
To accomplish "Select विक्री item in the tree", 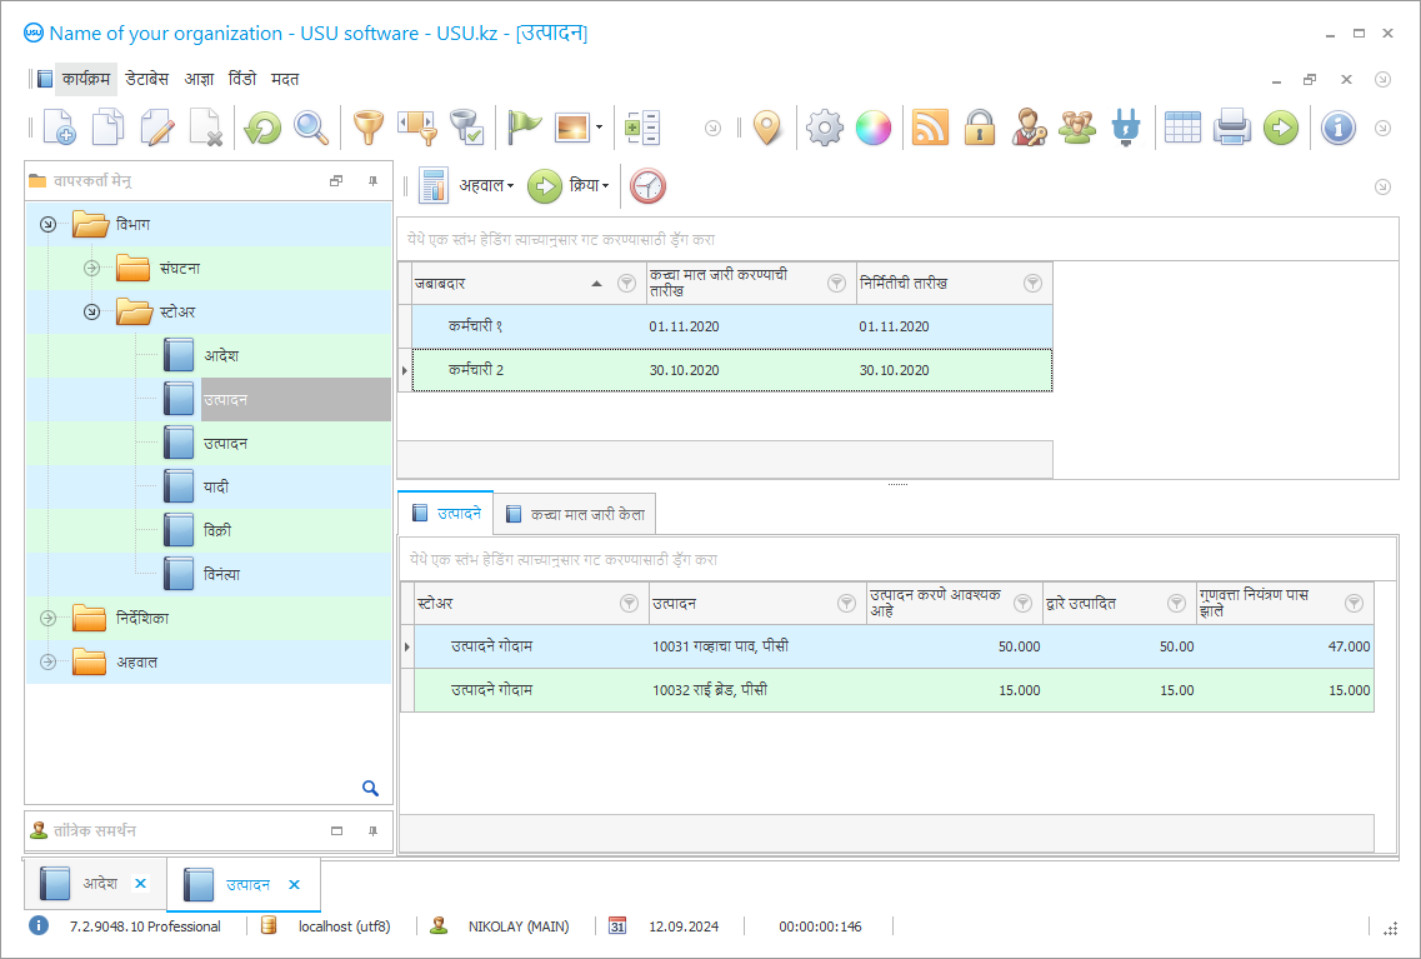I will point(217,531).
